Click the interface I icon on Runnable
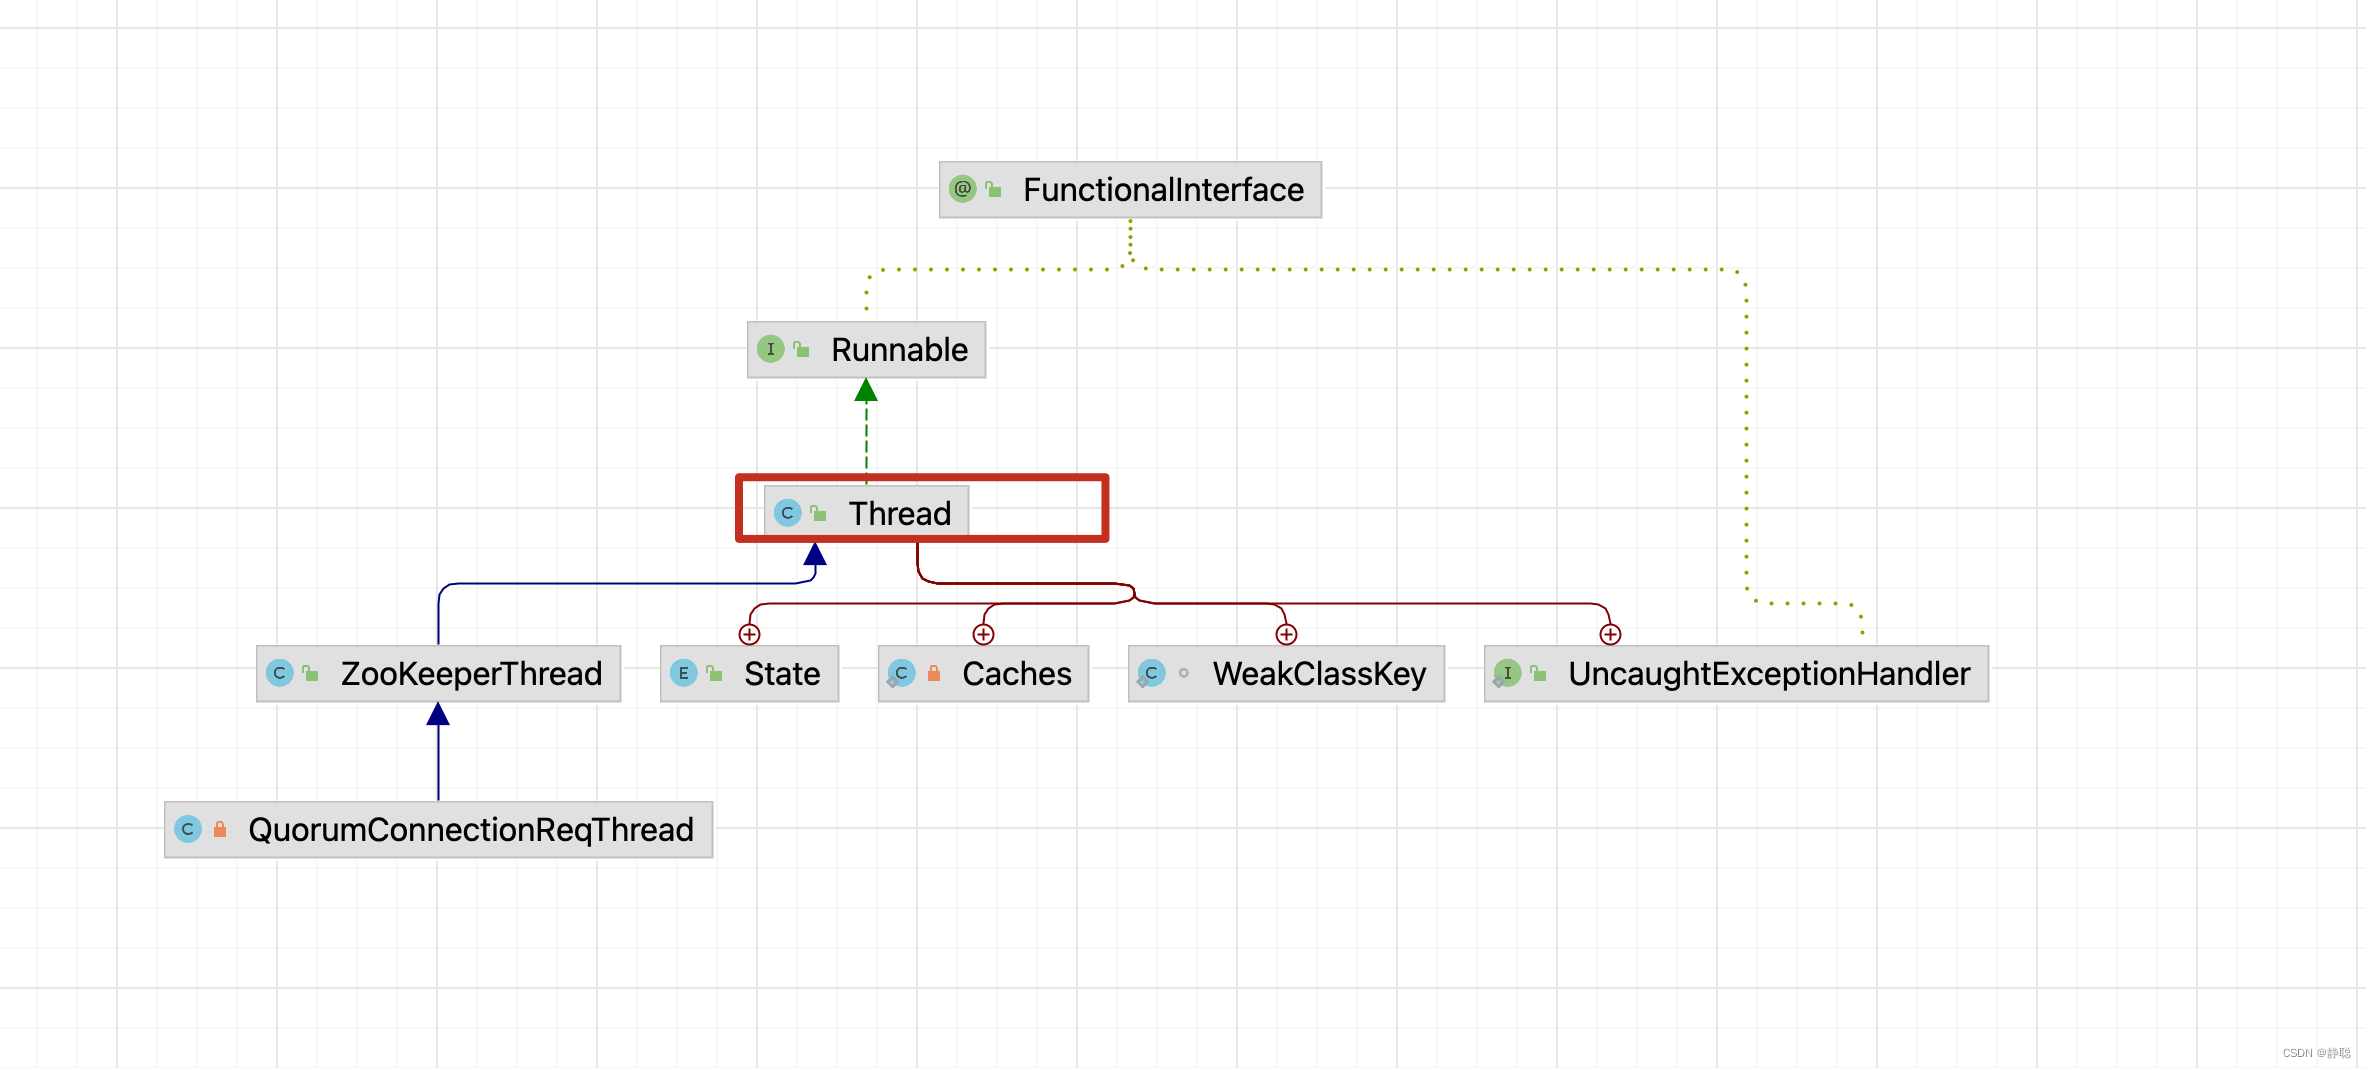The height and width of the screenshot is (1068, 2366). pyautogui.click(x=770, y=349)
